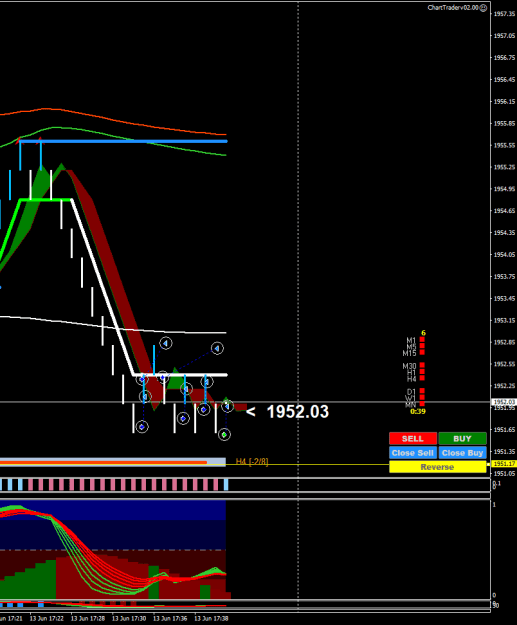
Task: Click the H4 [-2/8] level label
Action: point(252,462)
